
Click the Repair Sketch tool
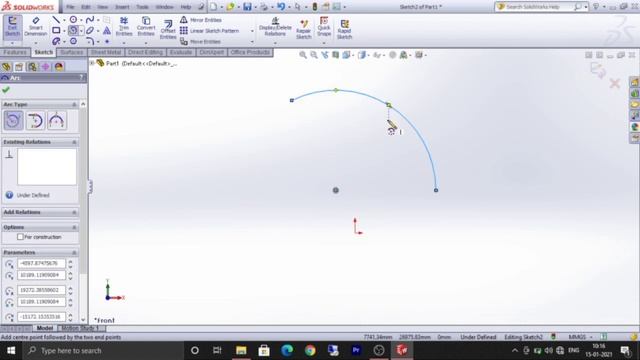pos(303,29)
